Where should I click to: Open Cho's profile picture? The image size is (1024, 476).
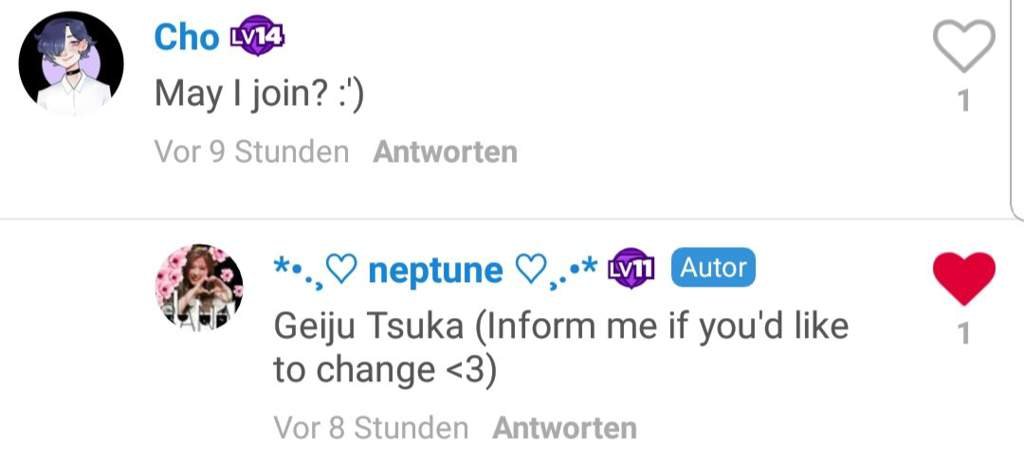[x=71, y=64]
